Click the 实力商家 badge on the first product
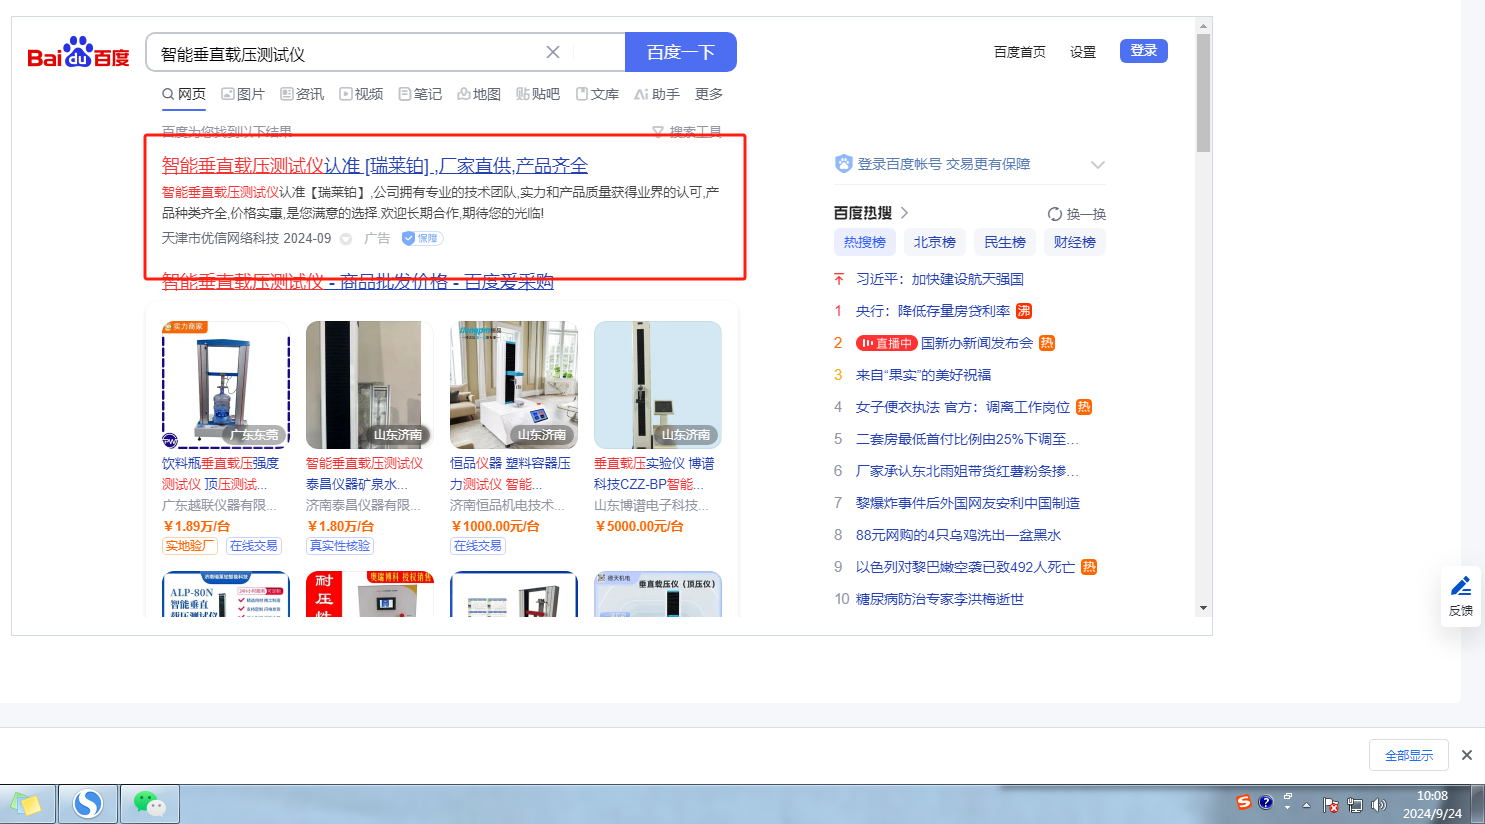This screenshot has height=824, width=1485. [183, 327]
